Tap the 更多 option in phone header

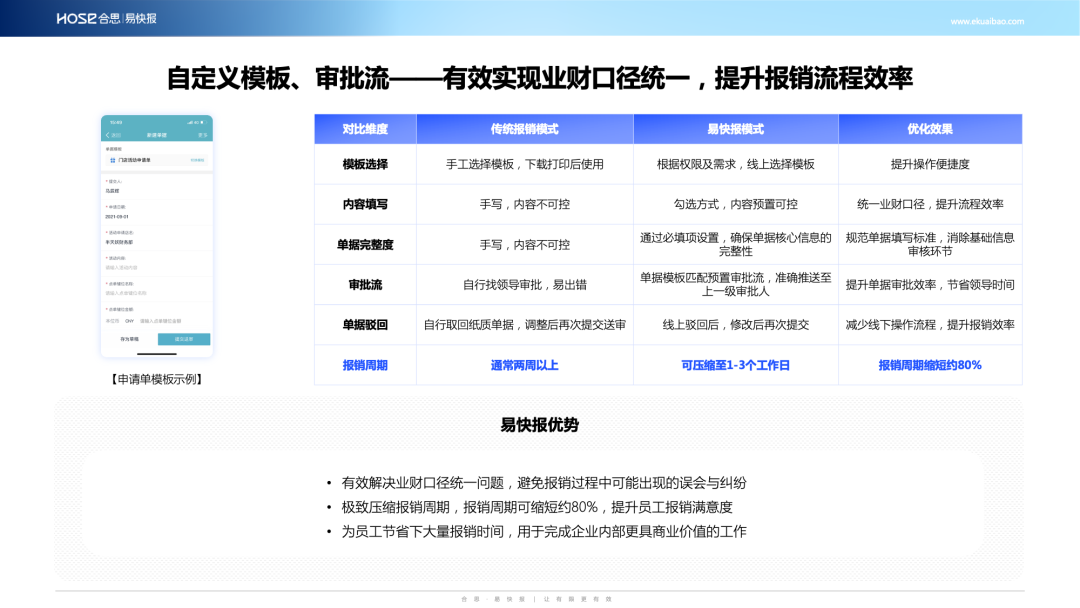[203, 135]
